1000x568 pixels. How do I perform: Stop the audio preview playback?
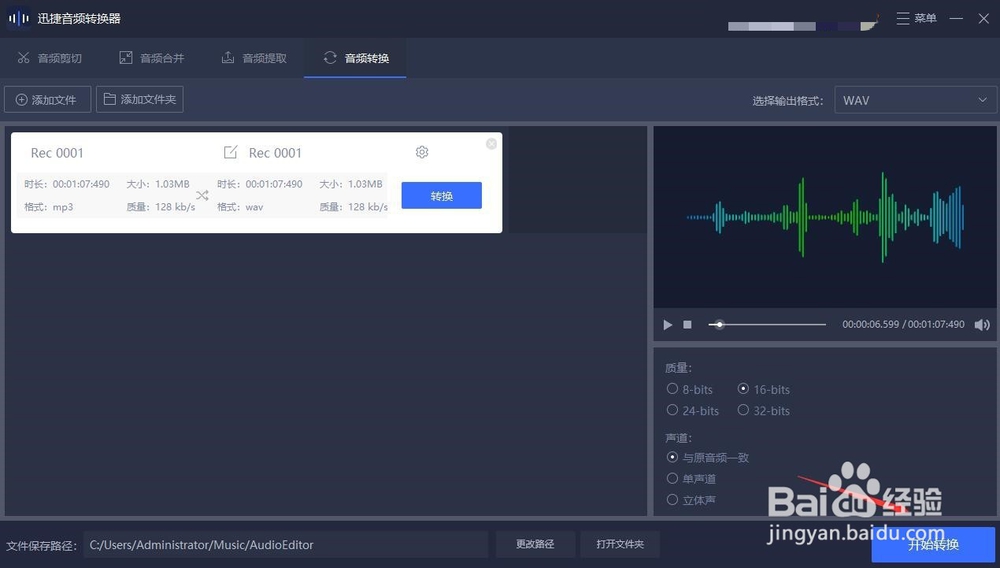[688, 324]
